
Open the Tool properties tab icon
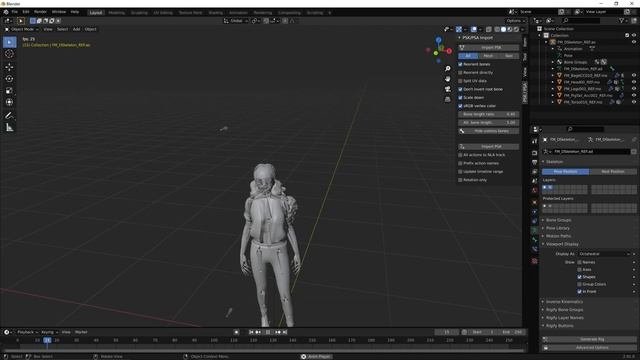tap(535, 141)
